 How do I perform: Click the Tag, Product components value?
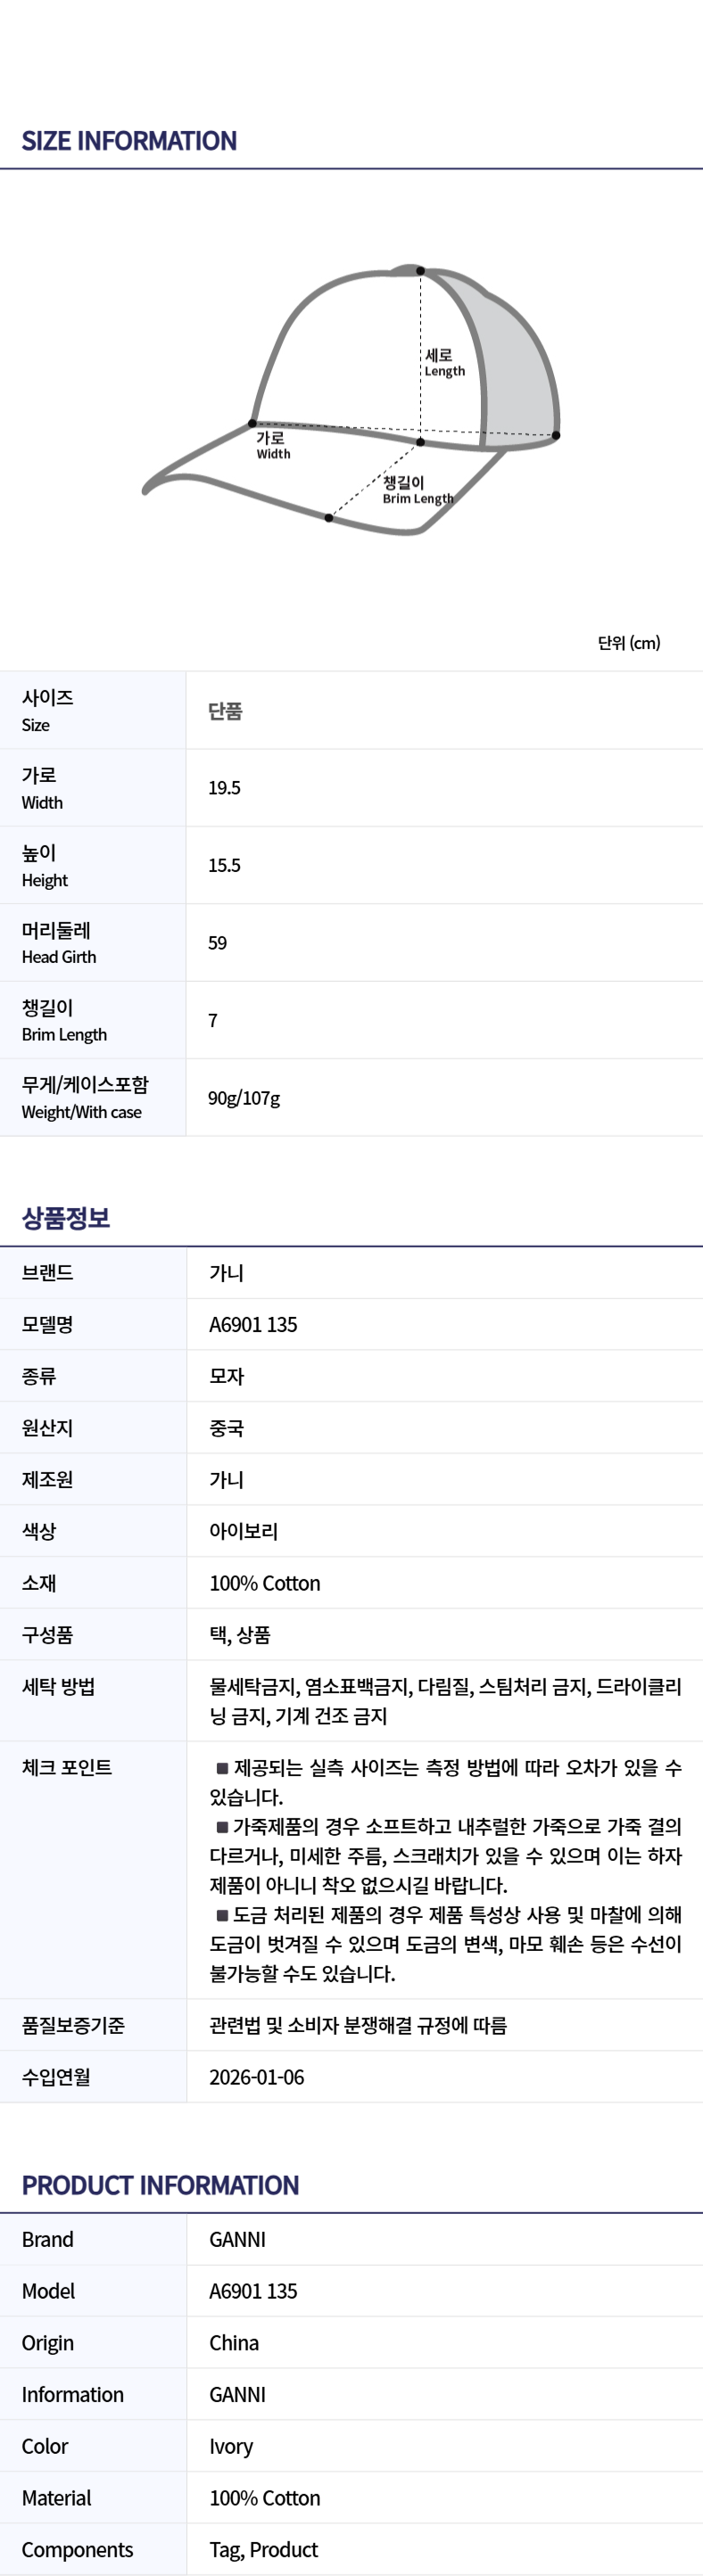(263, 2549)
